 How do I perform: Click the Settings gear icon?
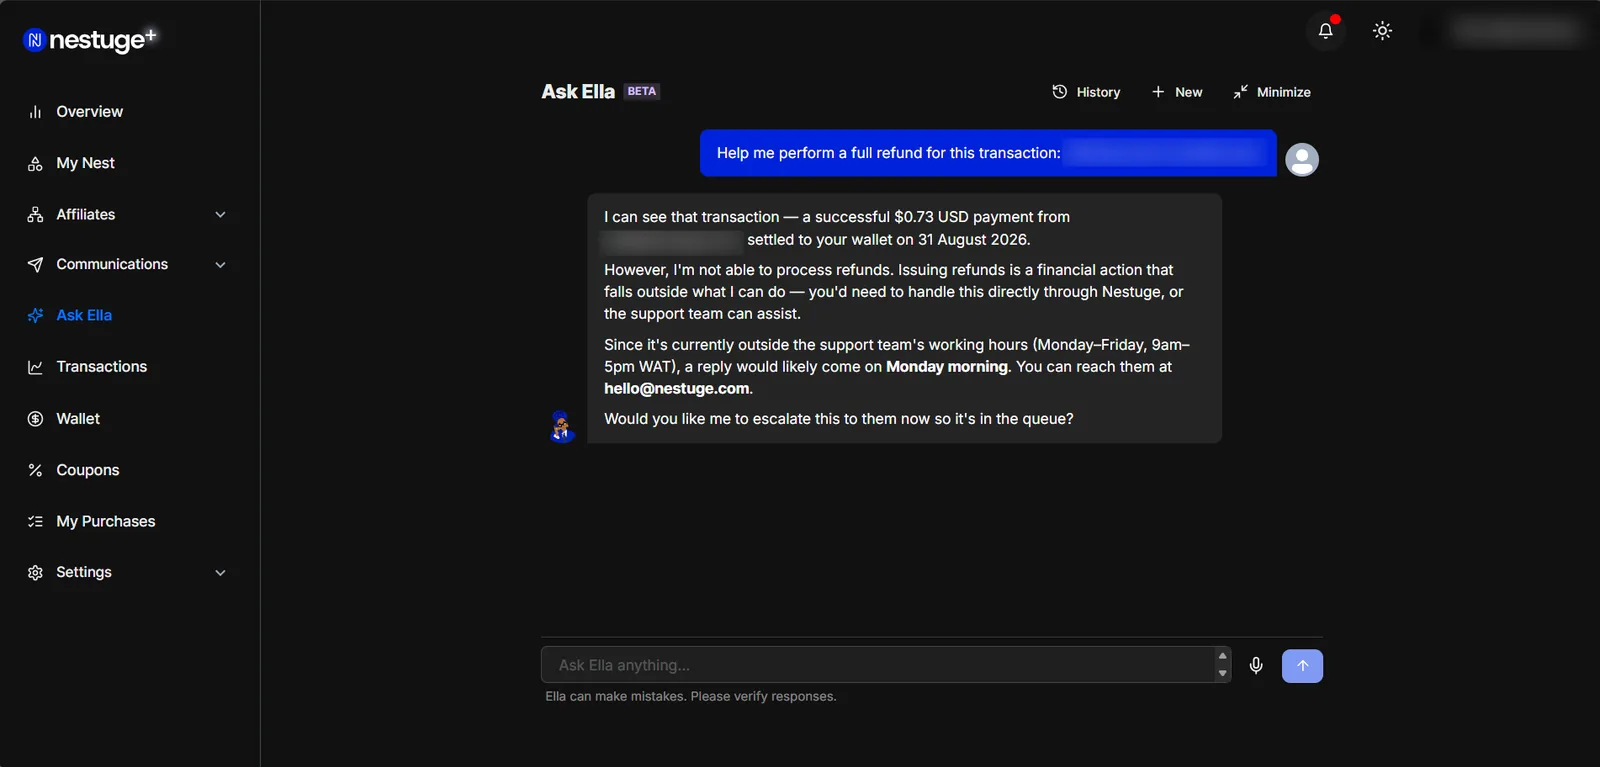click(x=35, y=573)
